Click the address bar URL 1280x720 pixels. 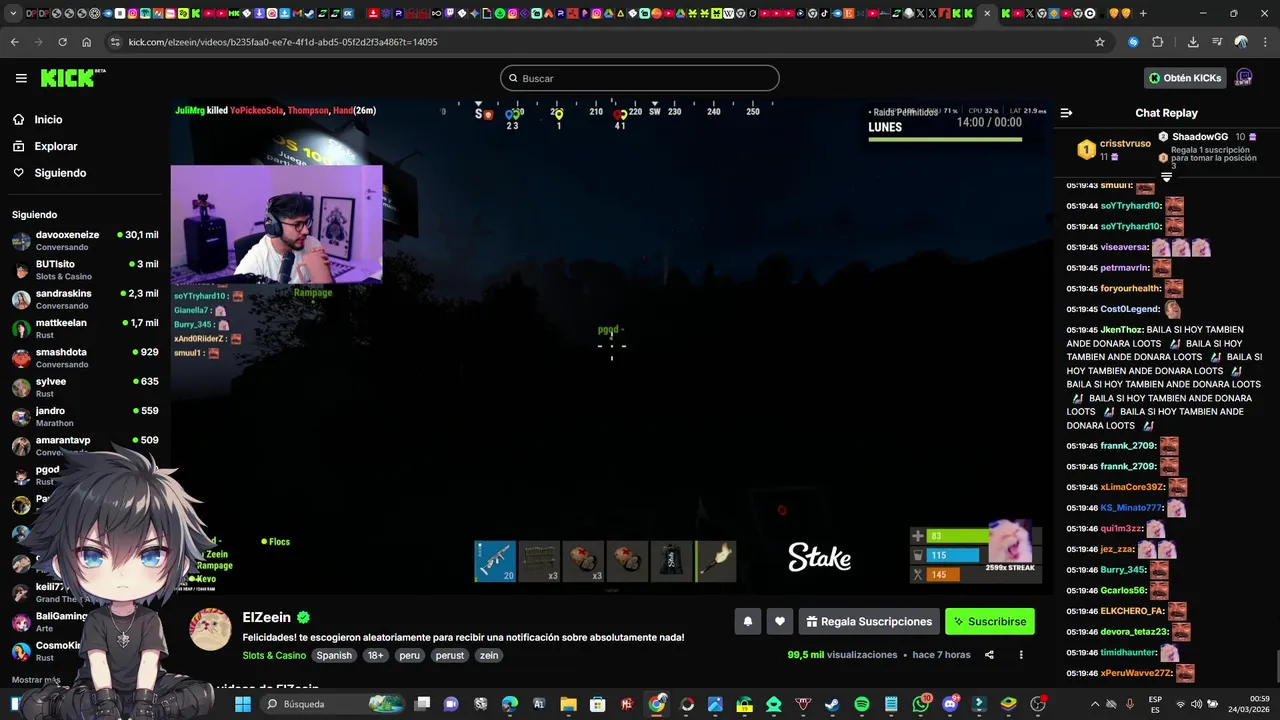click(x=283, y=42)
